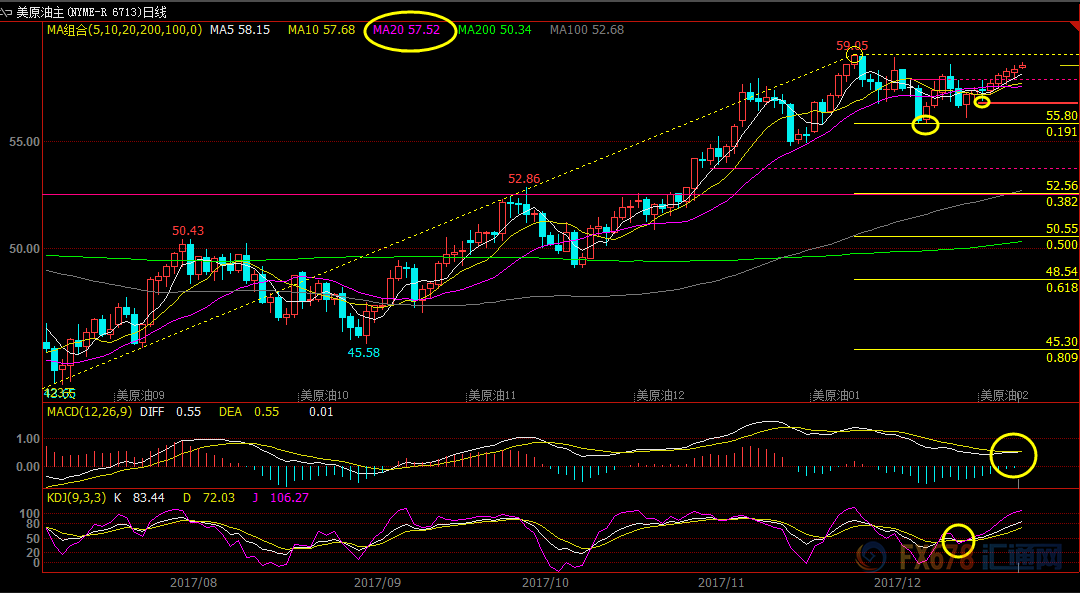The width and height of the screenshot is (1080, 593).
Task: Click the 0.382 Fibonacci level at 52.56
Action: [1061, 201]
